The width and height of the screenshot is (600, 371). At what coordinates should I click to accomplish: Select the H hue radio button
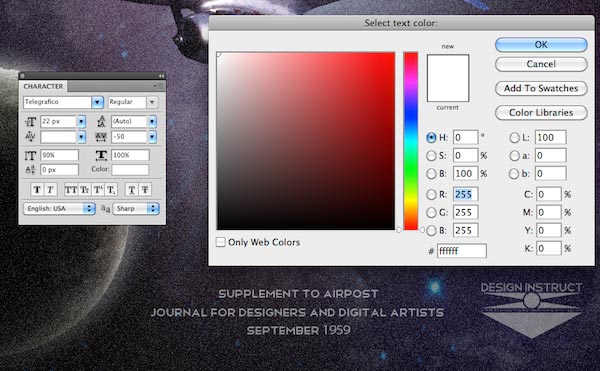[x=431, y=138]
